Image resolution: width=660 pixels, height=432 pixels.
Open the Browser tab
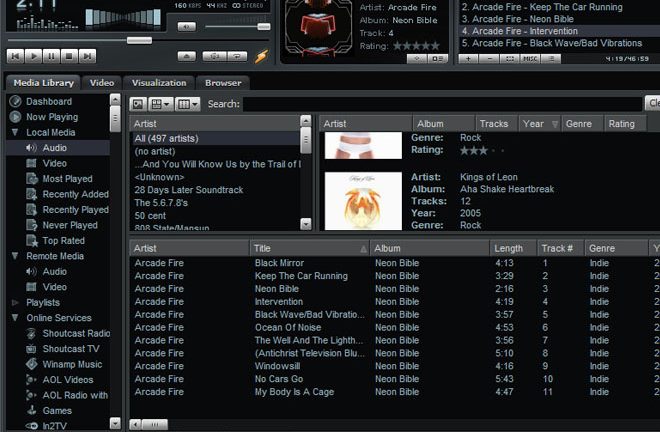coord(223,83)
